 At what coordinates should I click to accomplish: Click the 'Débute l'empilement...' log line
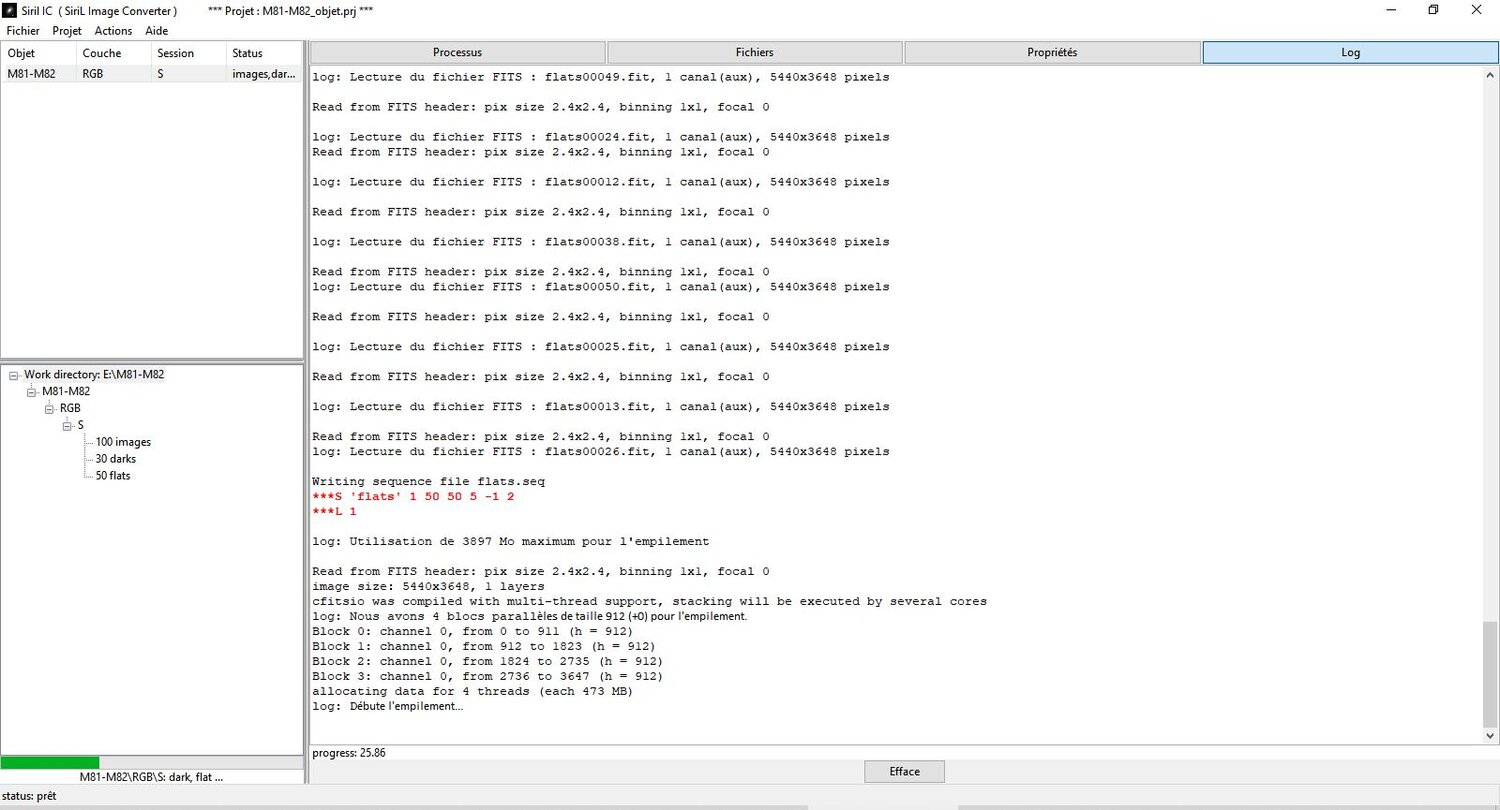[x=388, y=707]
